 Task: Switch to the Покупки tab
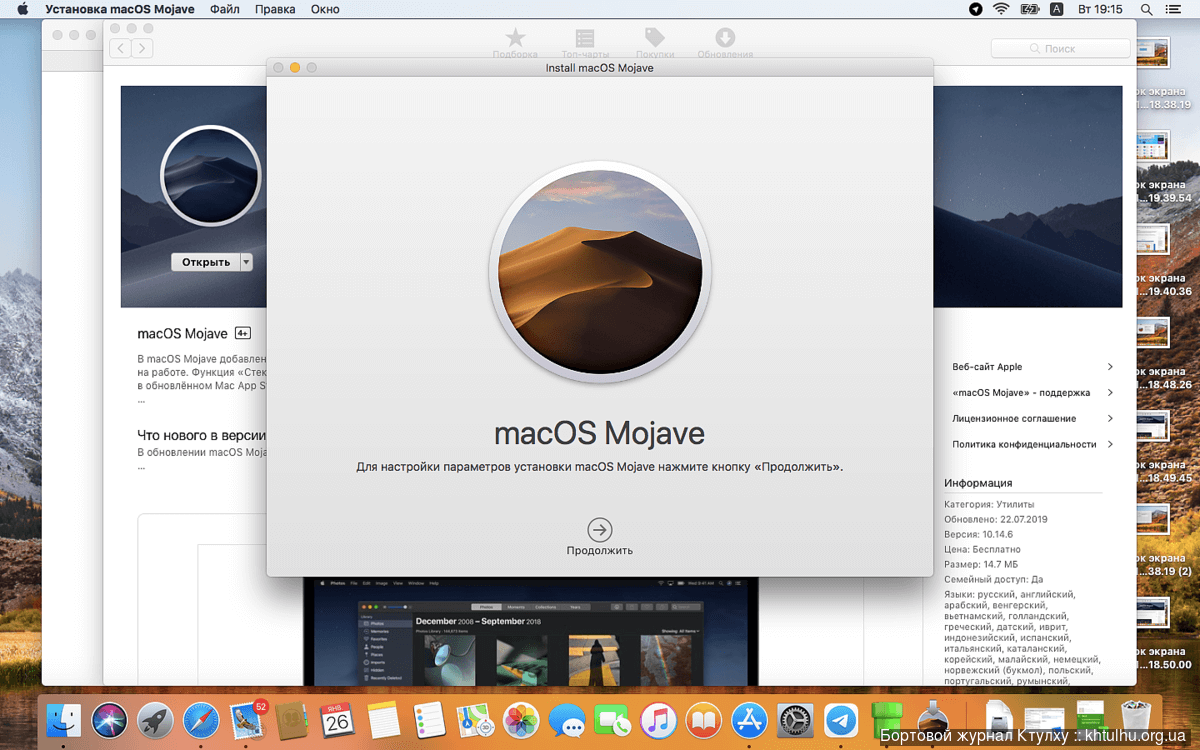(x=655, y=43)
